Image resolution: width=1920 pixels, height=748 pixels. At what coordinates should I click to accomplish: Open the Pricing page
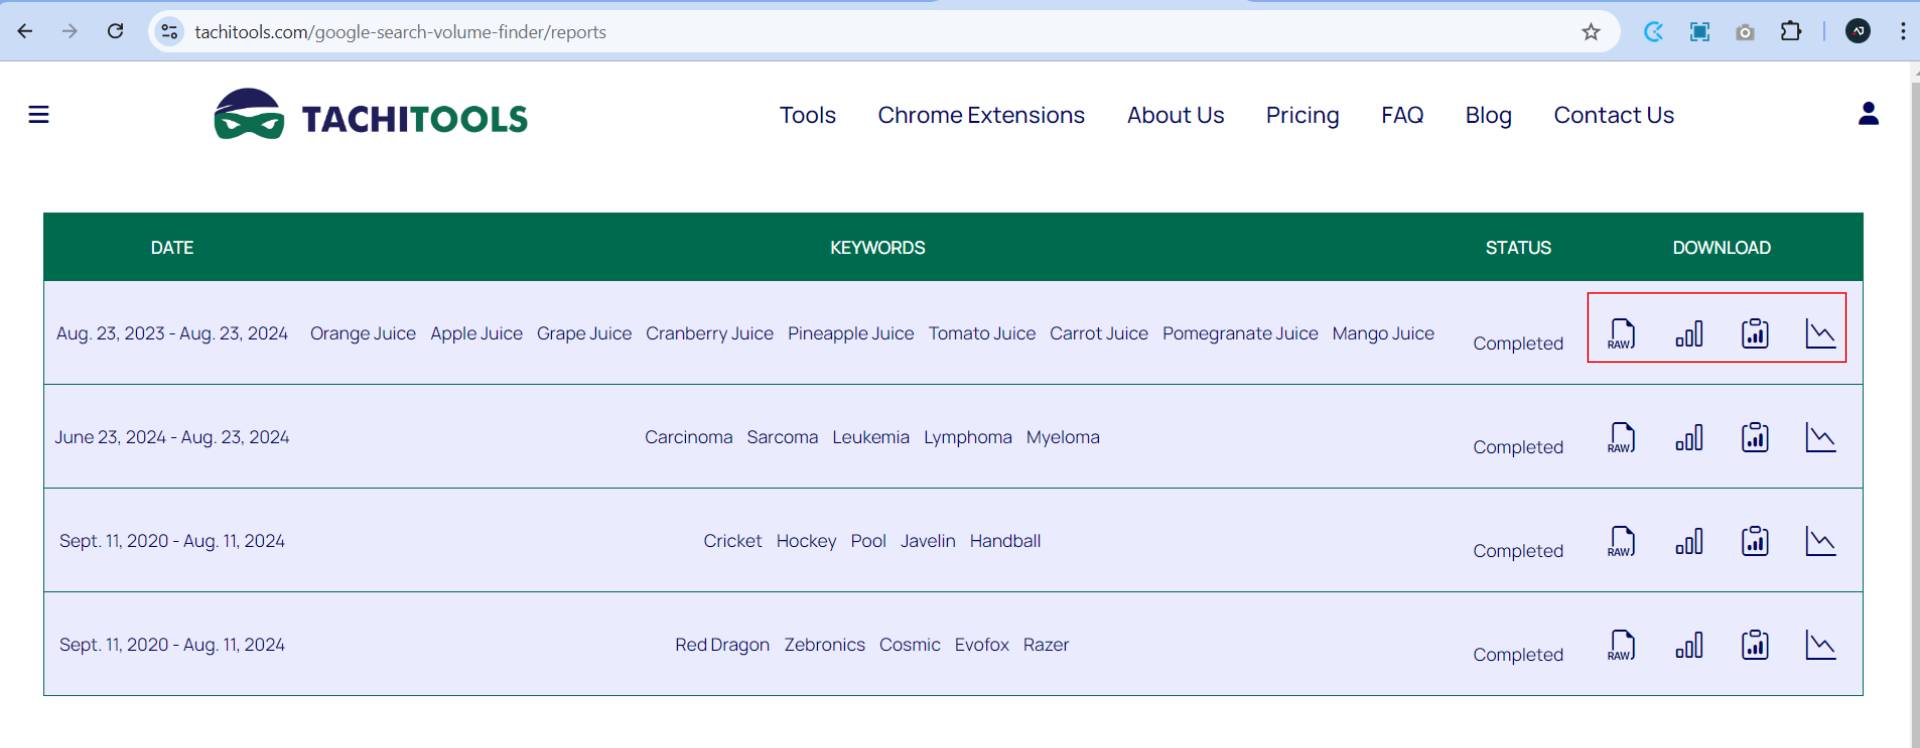pos(1302,116)
